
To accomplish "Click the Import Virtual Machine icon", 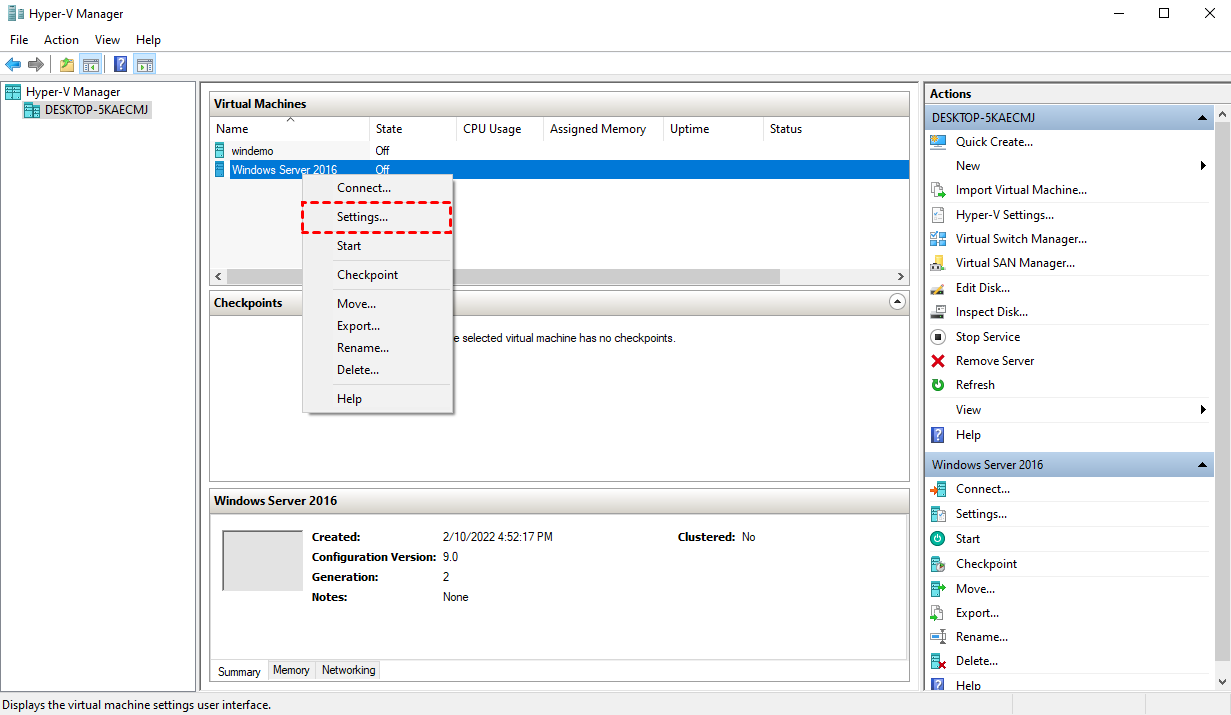I will click(938, 190).
